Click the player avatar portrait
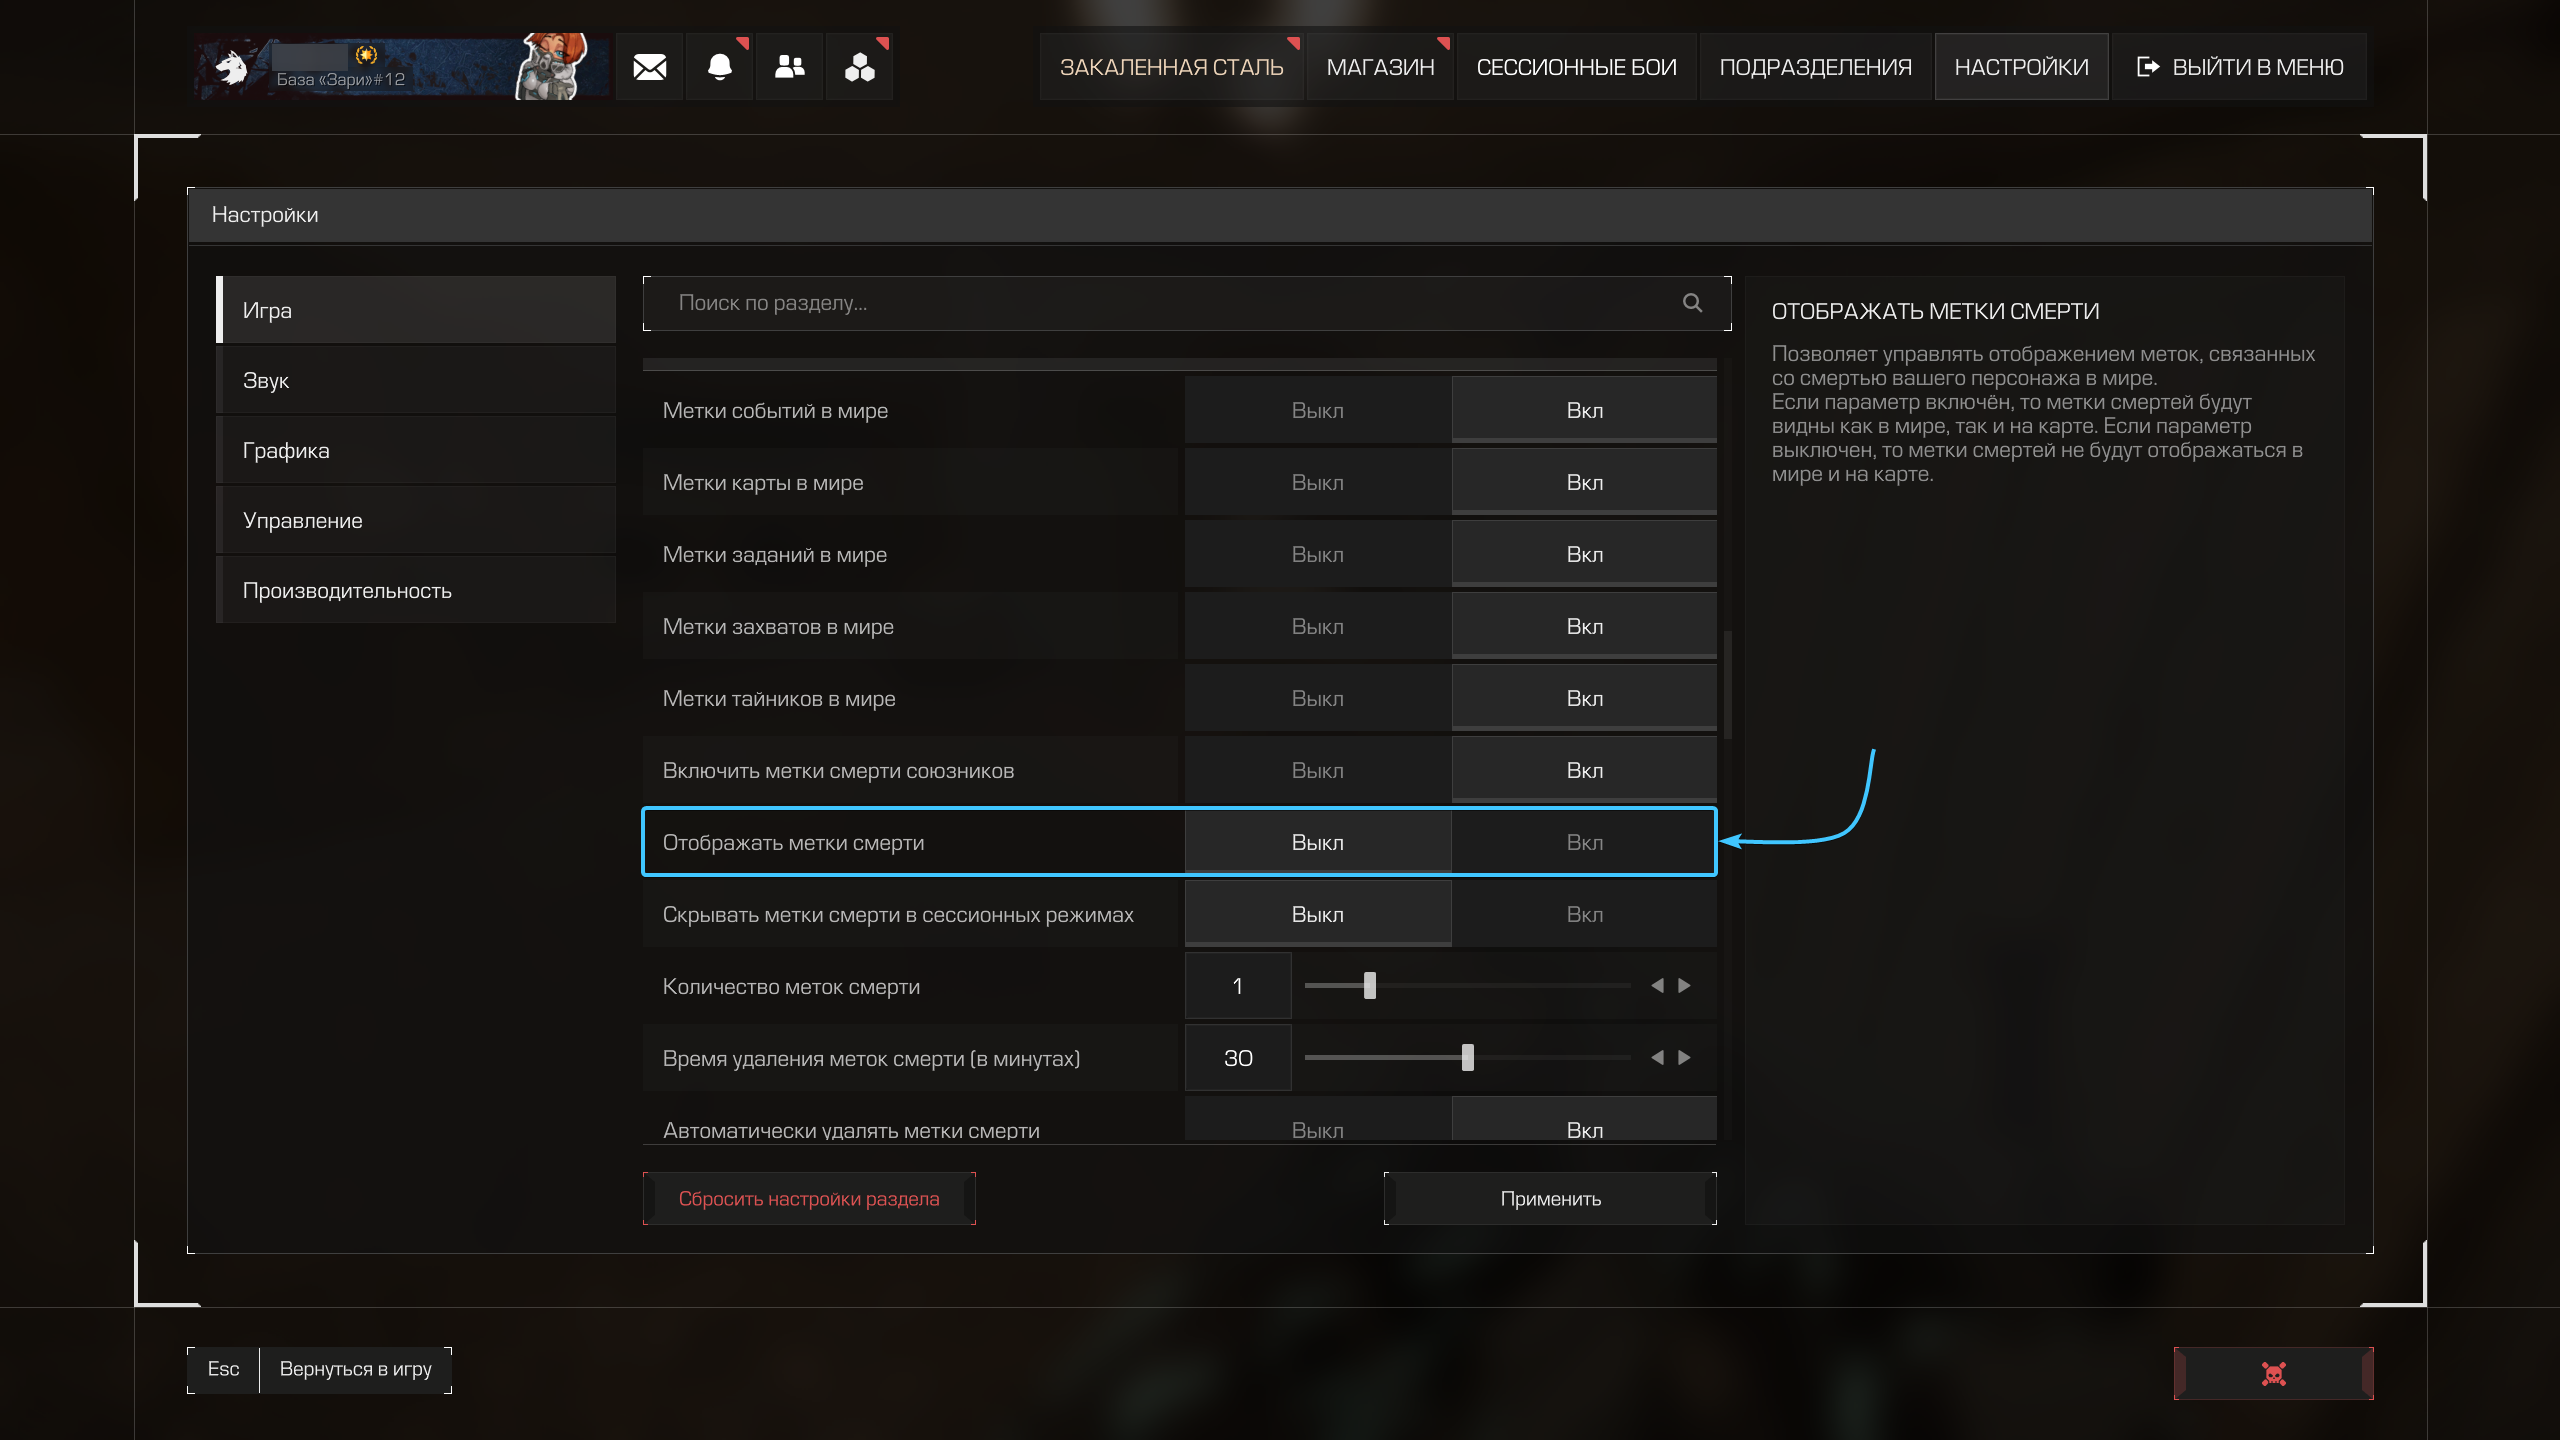Image resolution: width=2560 pixels, height=1440 pixels. pos(551,67)
